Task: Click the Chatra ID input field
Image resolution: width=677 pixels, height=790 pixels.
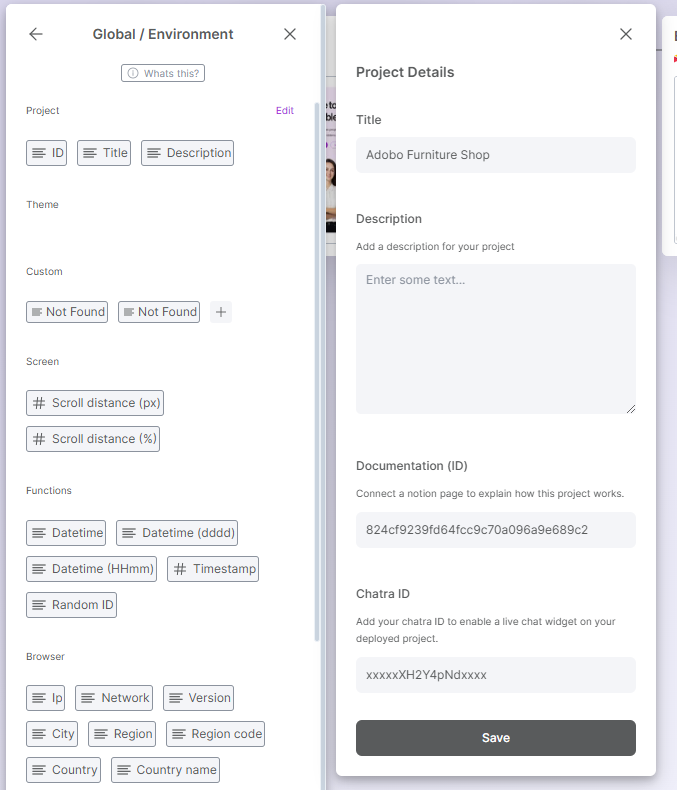Action: click(x=495, y=675)
